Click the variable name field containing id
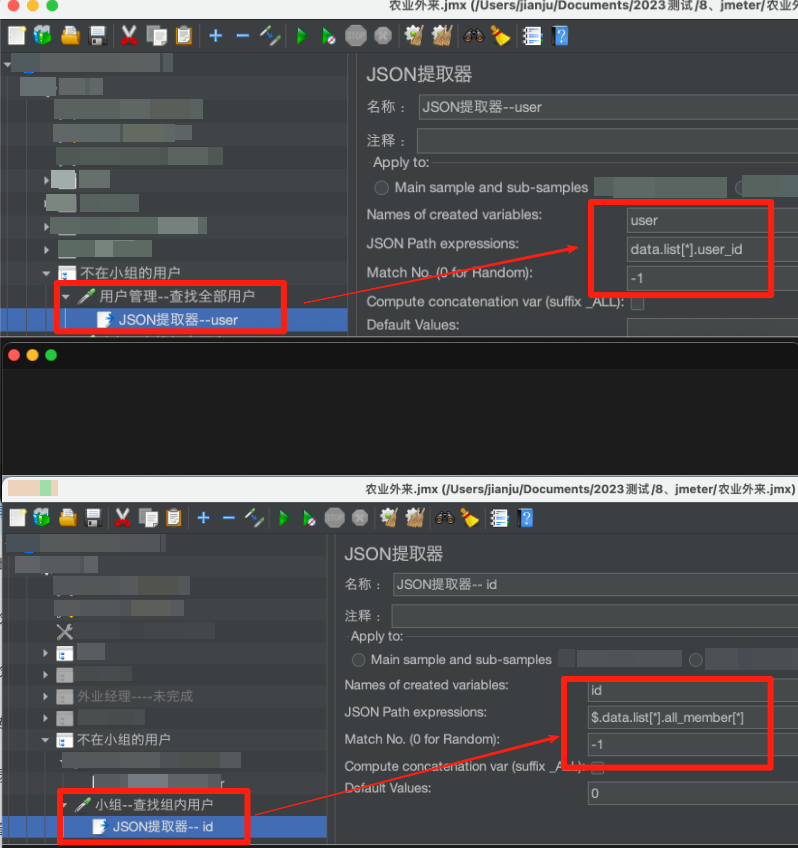Image resolution: width=798 pixels, height=848 pixels. point(693,691)
